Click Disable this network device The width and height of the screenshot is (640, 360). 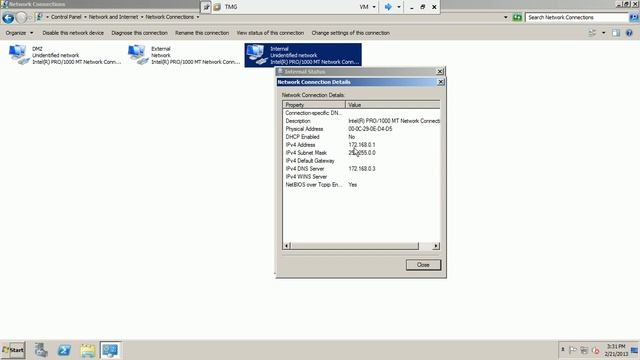tap(73, 33)
